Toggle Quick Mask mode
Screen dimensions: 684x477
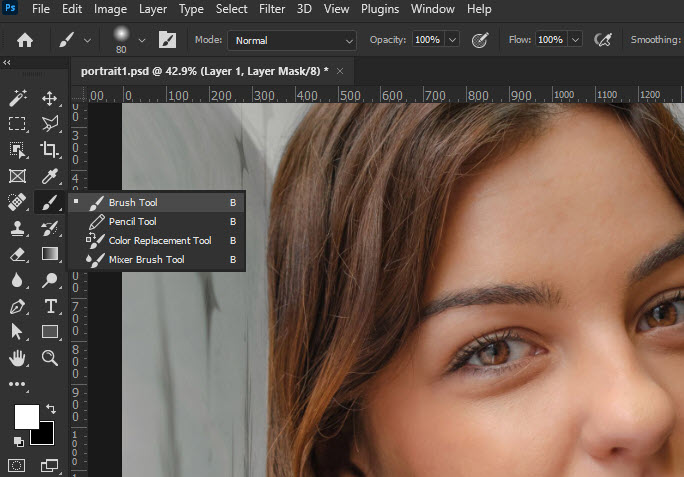[17, 466]
